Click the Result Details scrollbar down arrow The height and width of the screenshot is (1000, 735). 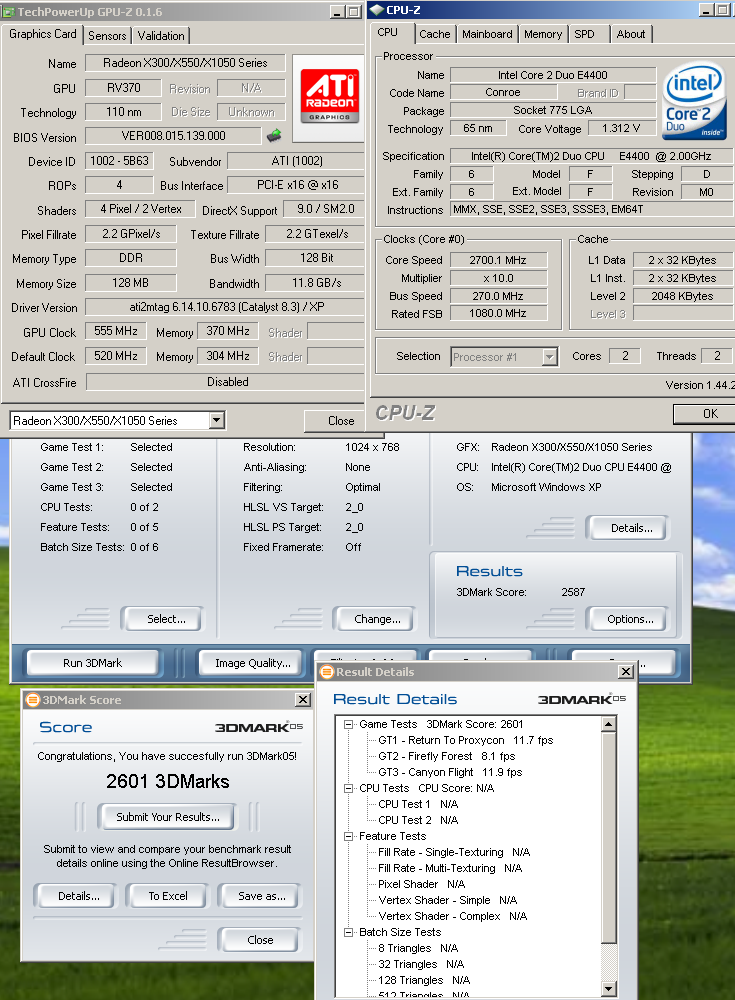tap(609, 989)
